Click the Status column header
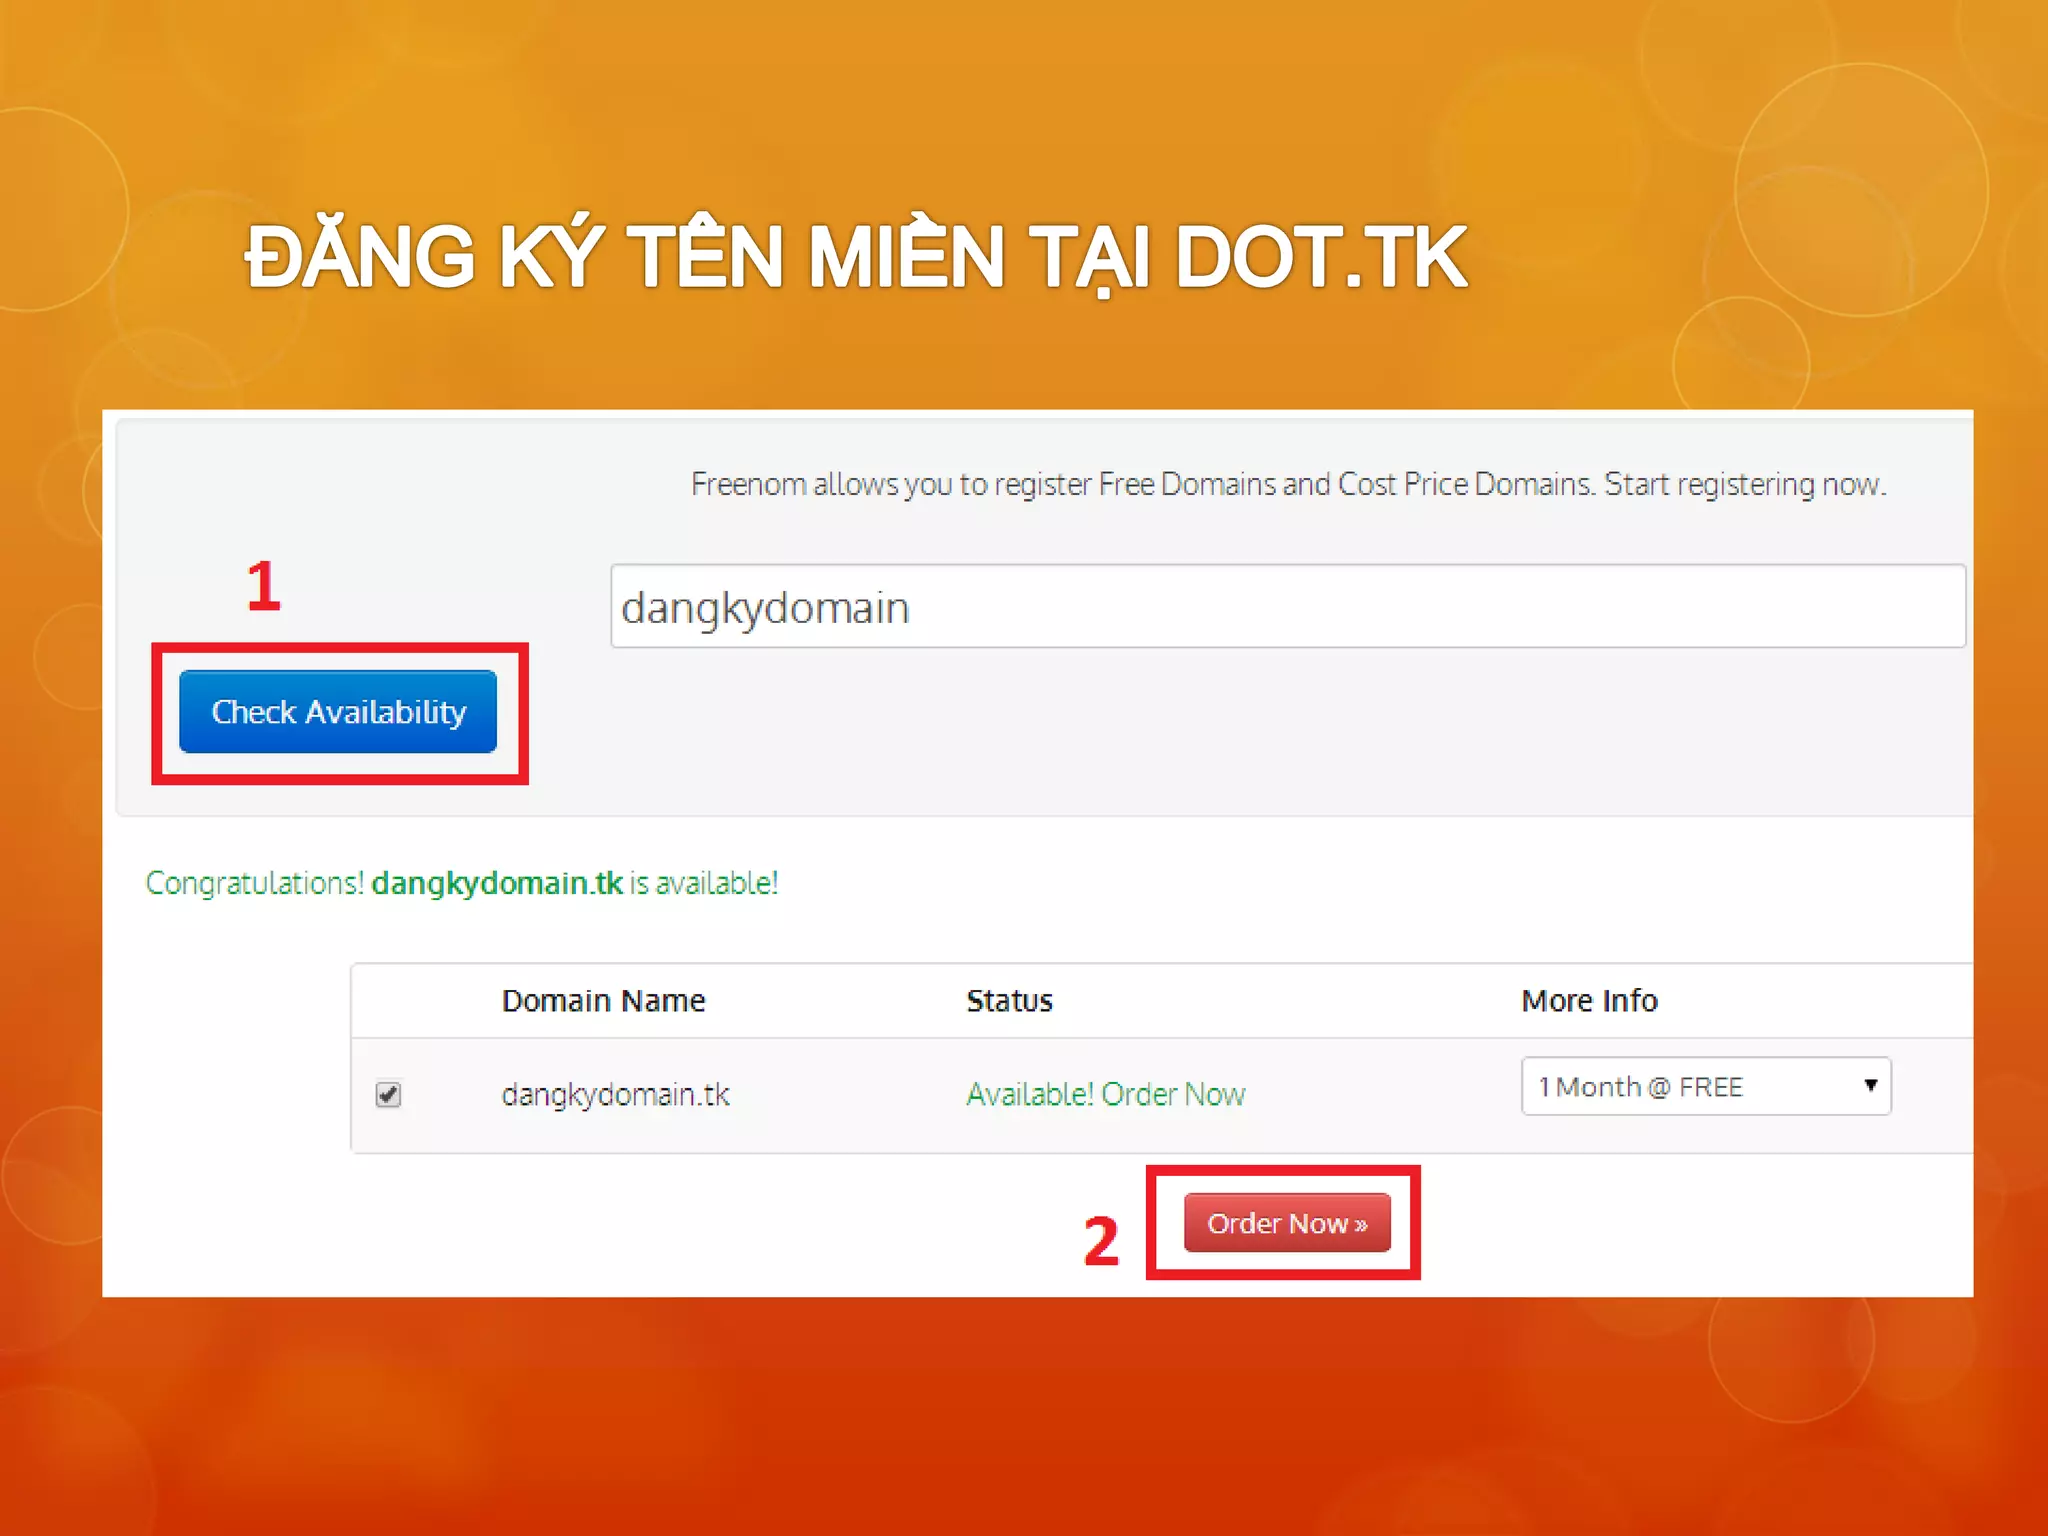This screenshot has width=2048, height=1536. pyautogui.click(x=1009, y=1001)
